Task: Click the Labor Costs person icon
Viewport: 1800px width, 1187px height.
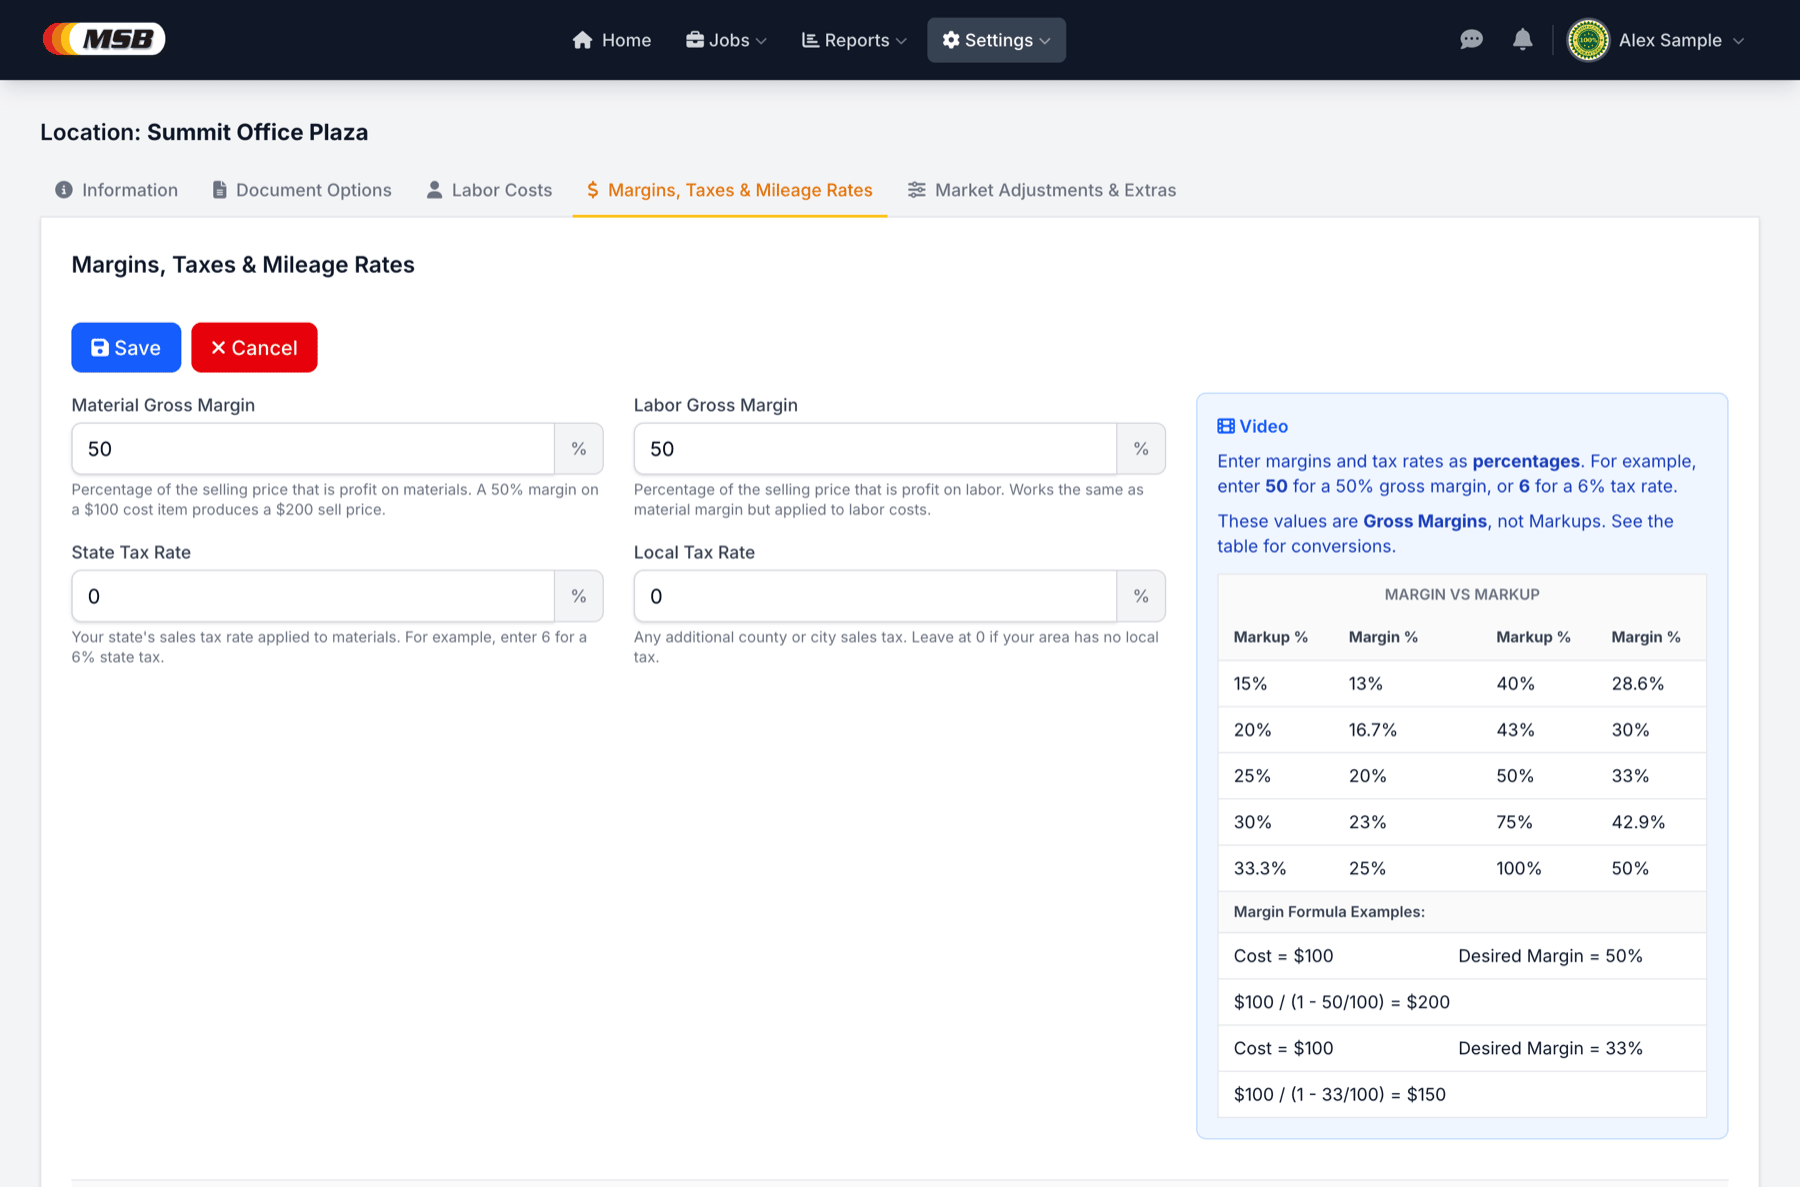Action: pos(434,190)
